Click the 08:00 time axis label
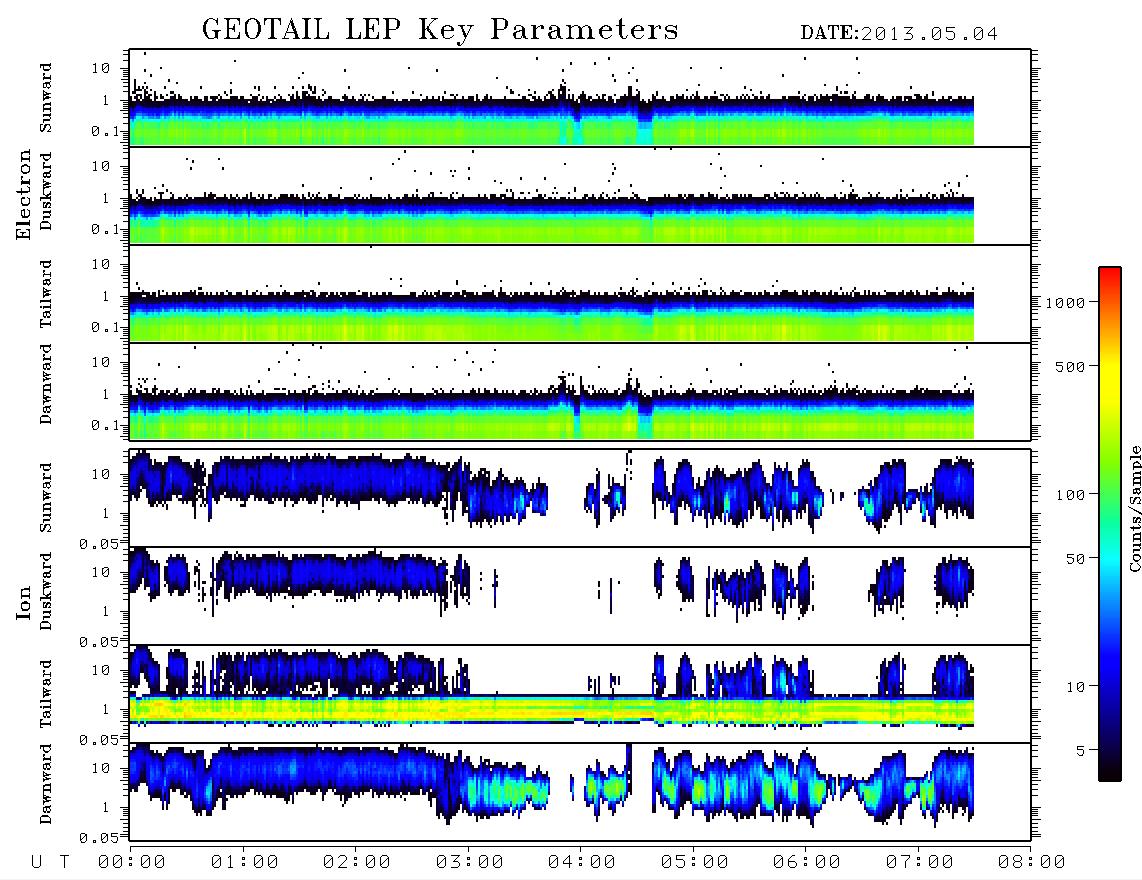The image size is (1142, 880). coord(1032,862)
